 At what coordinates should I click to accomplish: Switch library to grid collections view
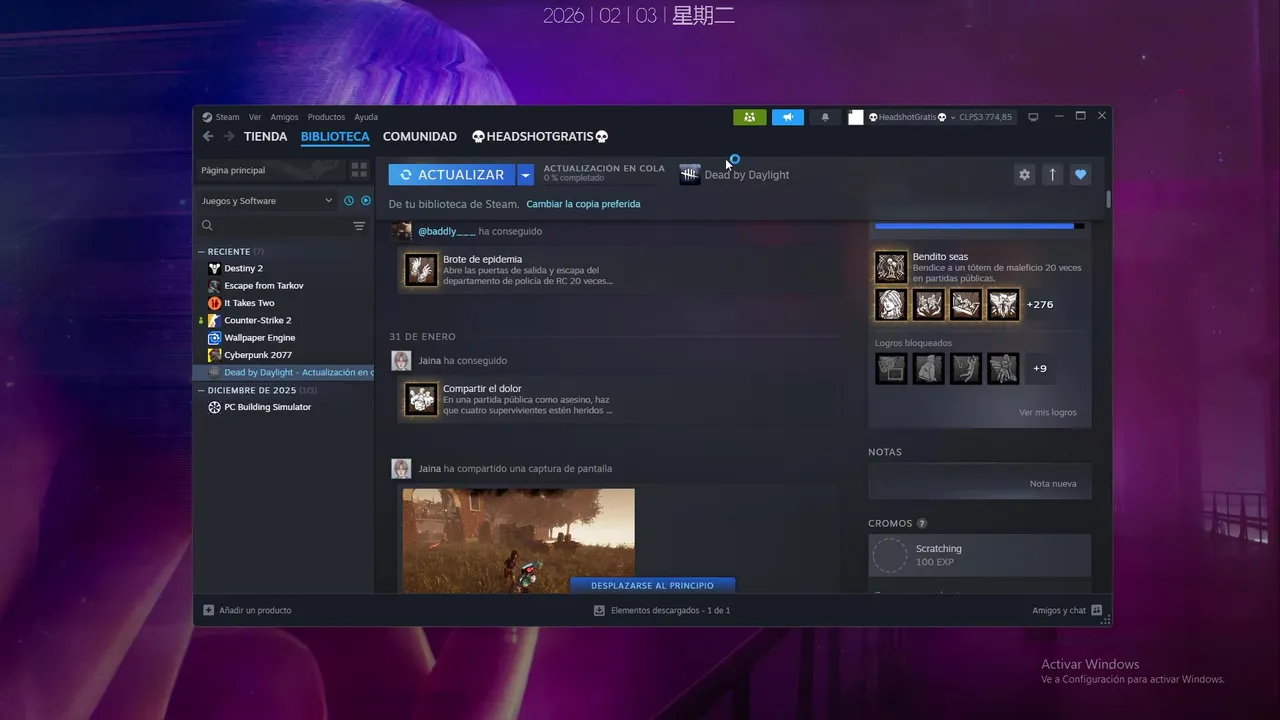click(359, 170)
